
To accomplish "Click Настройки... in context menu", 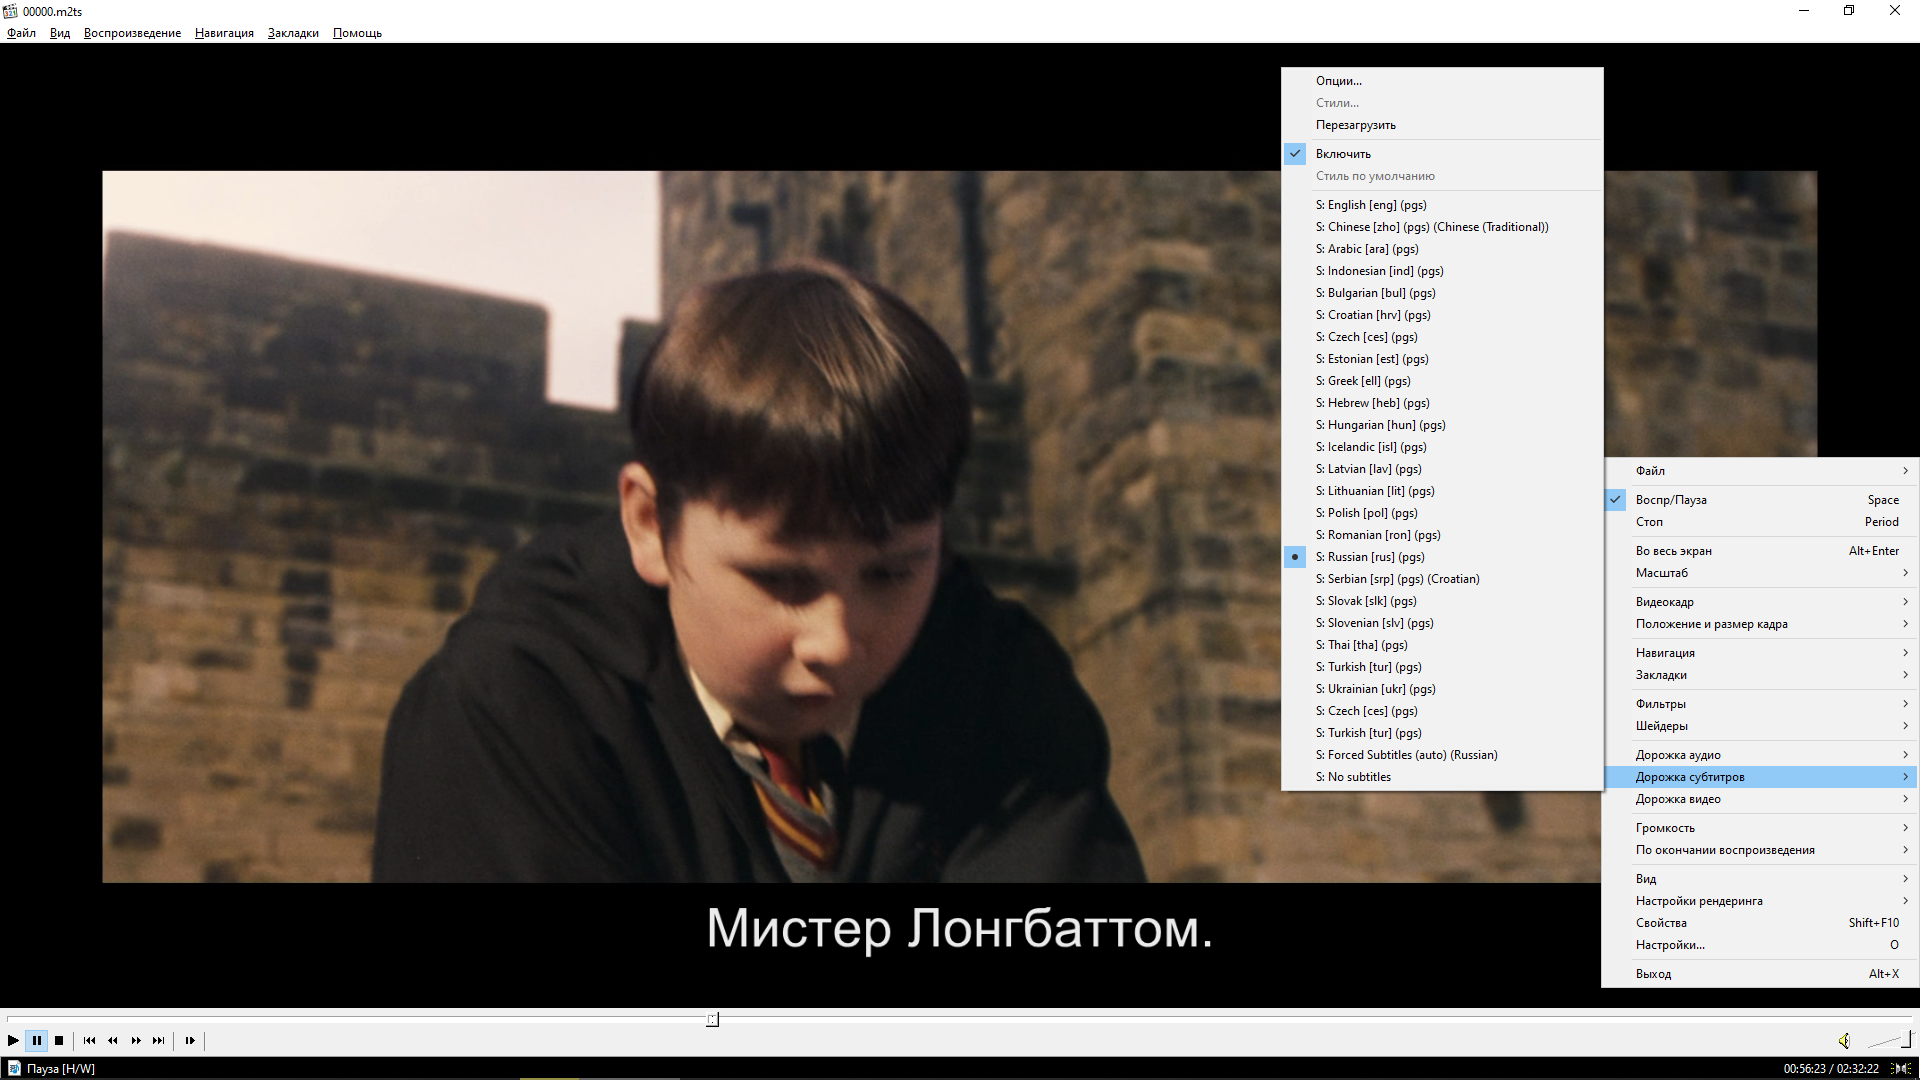I will point(1670,945).
